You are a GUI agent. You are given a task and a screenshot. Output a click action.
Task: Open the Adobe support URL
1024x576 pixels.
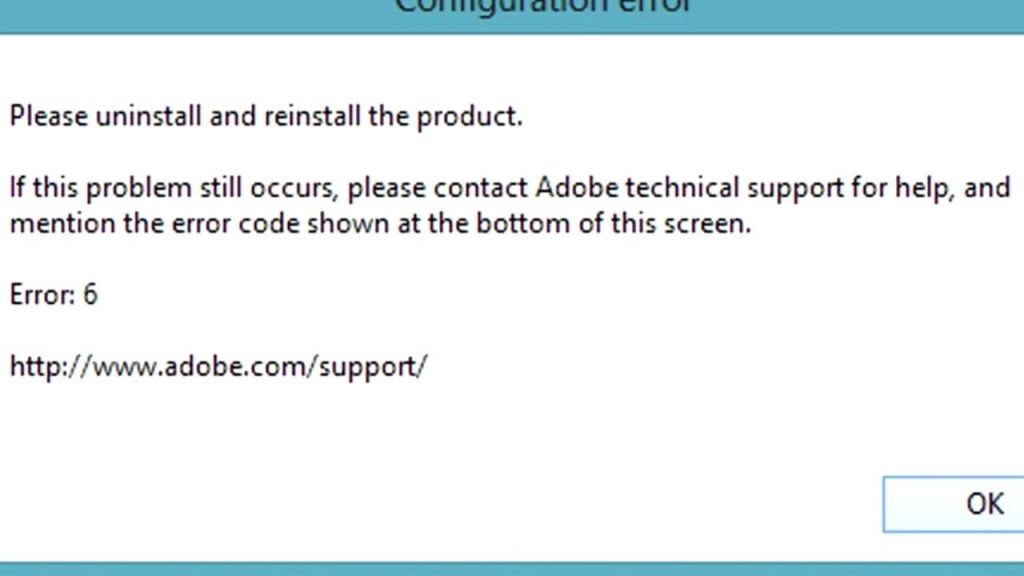click(x=218, y=367)
